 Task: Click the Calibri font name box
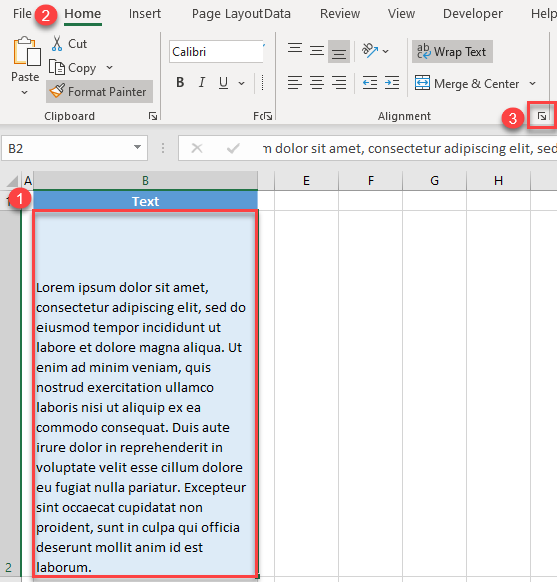pyautogui.click(x=216, y=52)
